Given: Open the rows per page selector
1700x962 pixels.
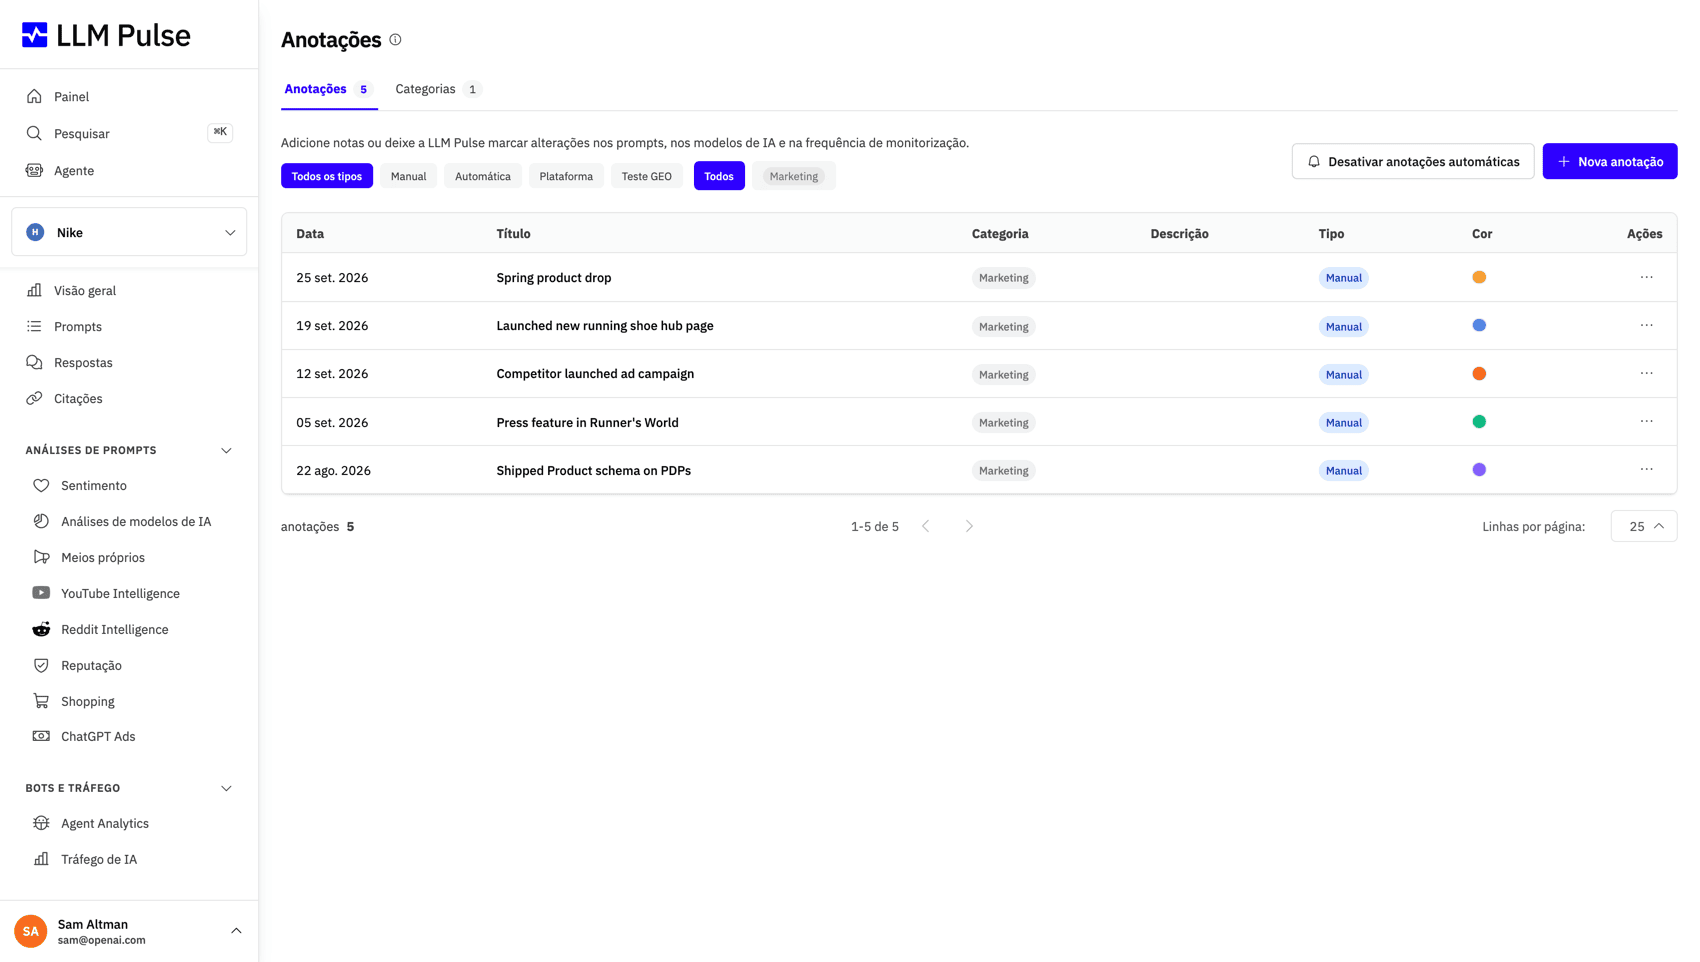Looking at the screenshot, I should coord(1644,526).
